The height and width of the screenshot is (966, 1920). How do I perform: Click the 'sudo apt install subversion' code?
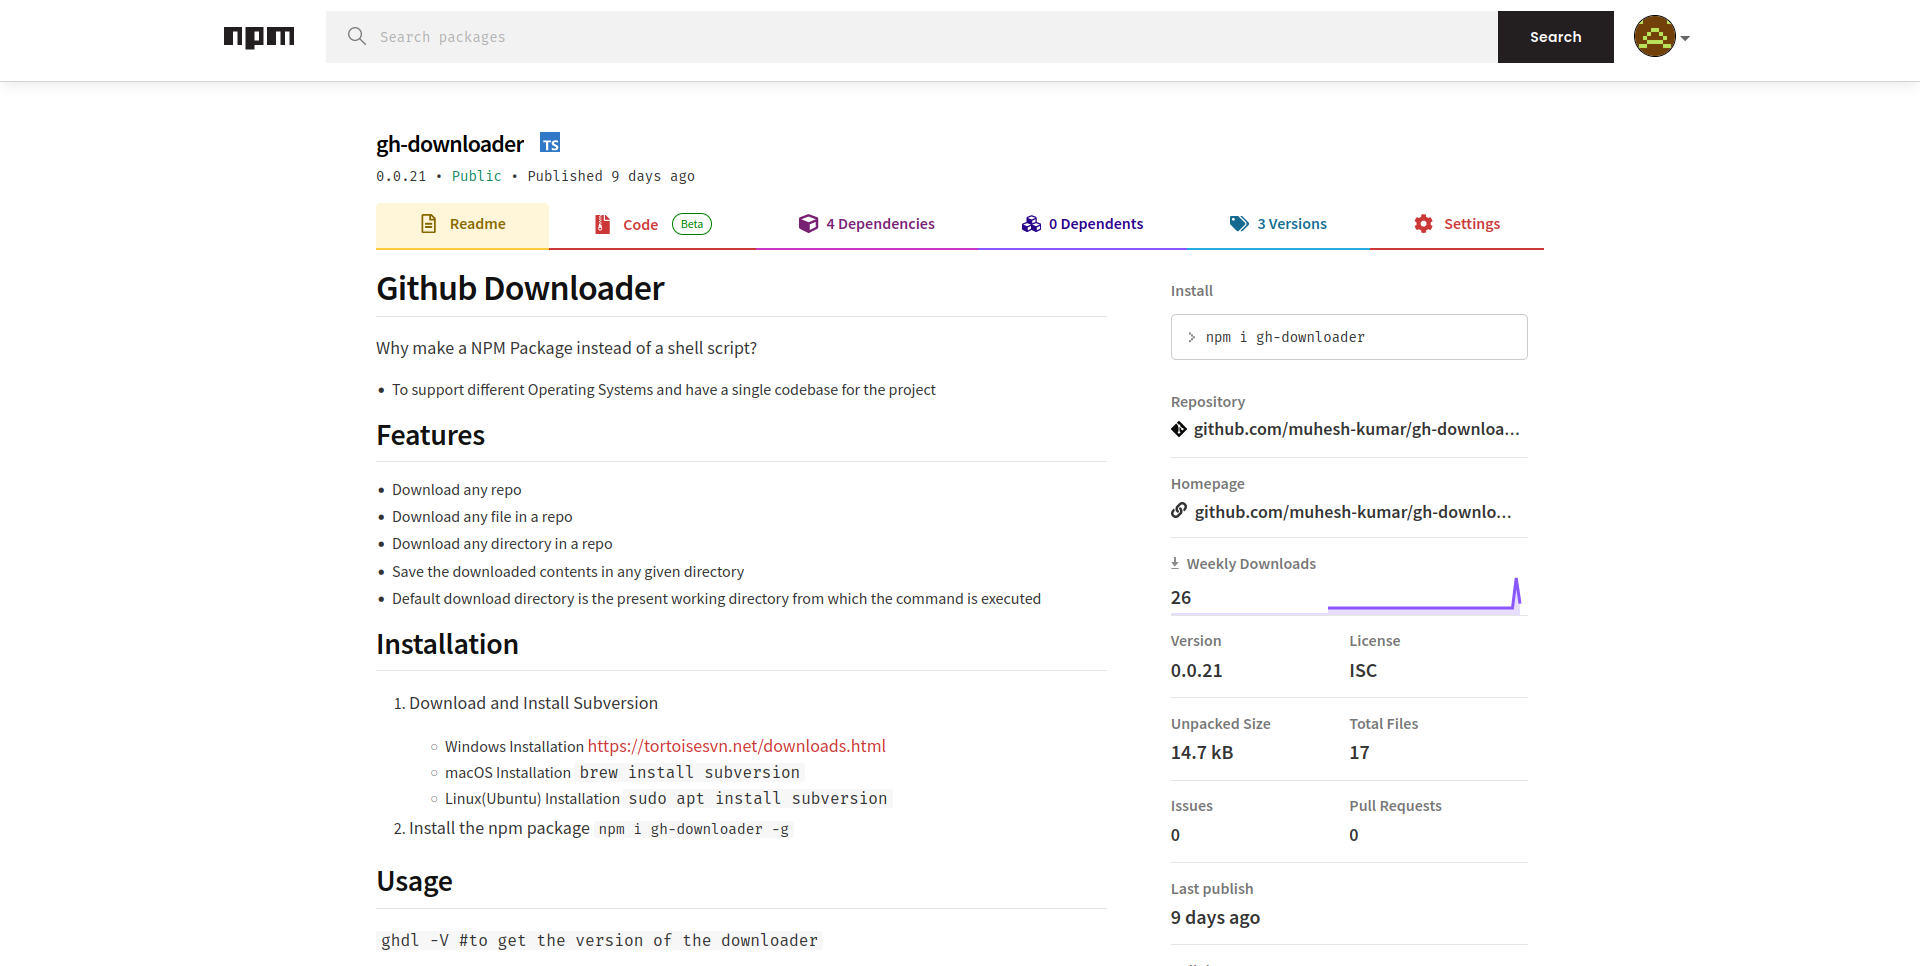[x=758, y=799]
